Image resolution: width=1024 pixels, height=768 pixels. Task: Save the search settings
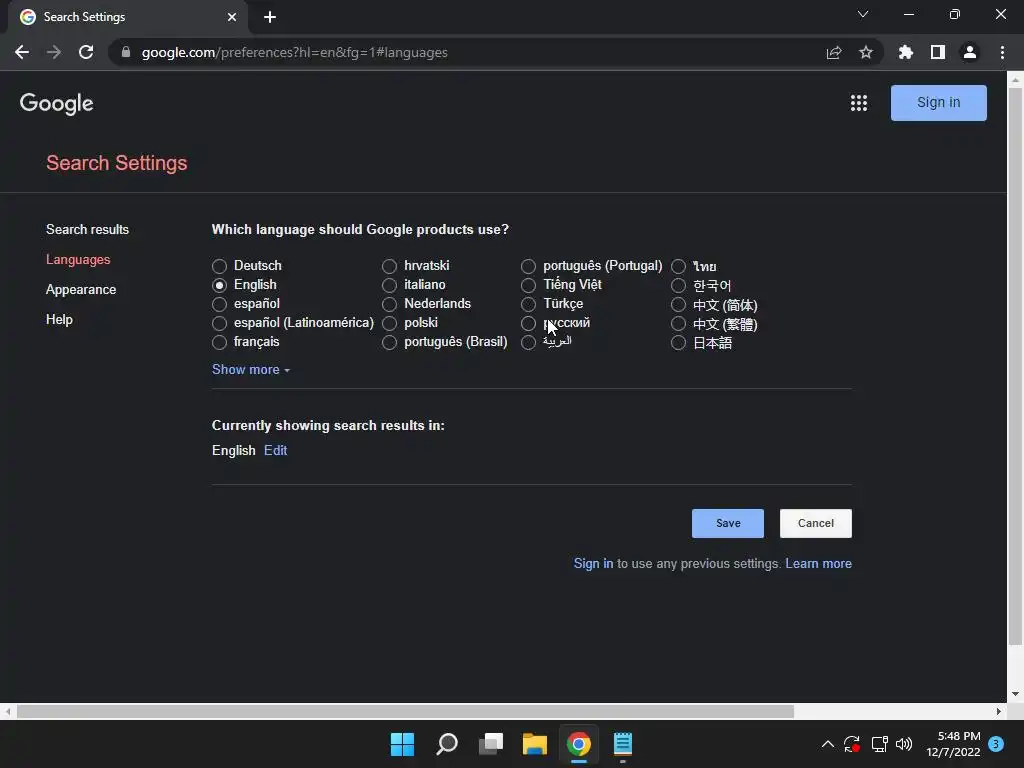pyautogui.click(x=728, y=523)
